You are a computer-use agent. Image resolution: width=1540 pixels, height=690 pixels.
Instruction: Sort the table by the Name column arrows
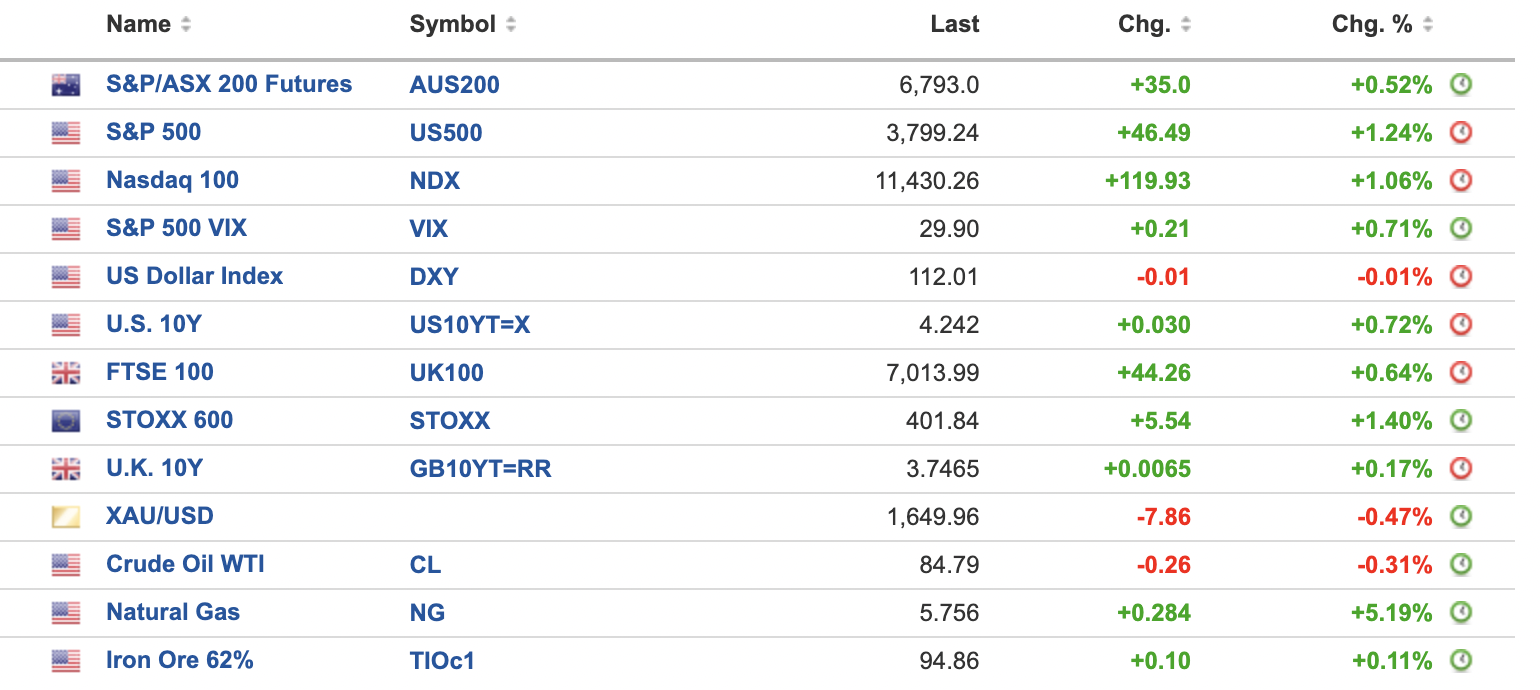pos(186,25)
